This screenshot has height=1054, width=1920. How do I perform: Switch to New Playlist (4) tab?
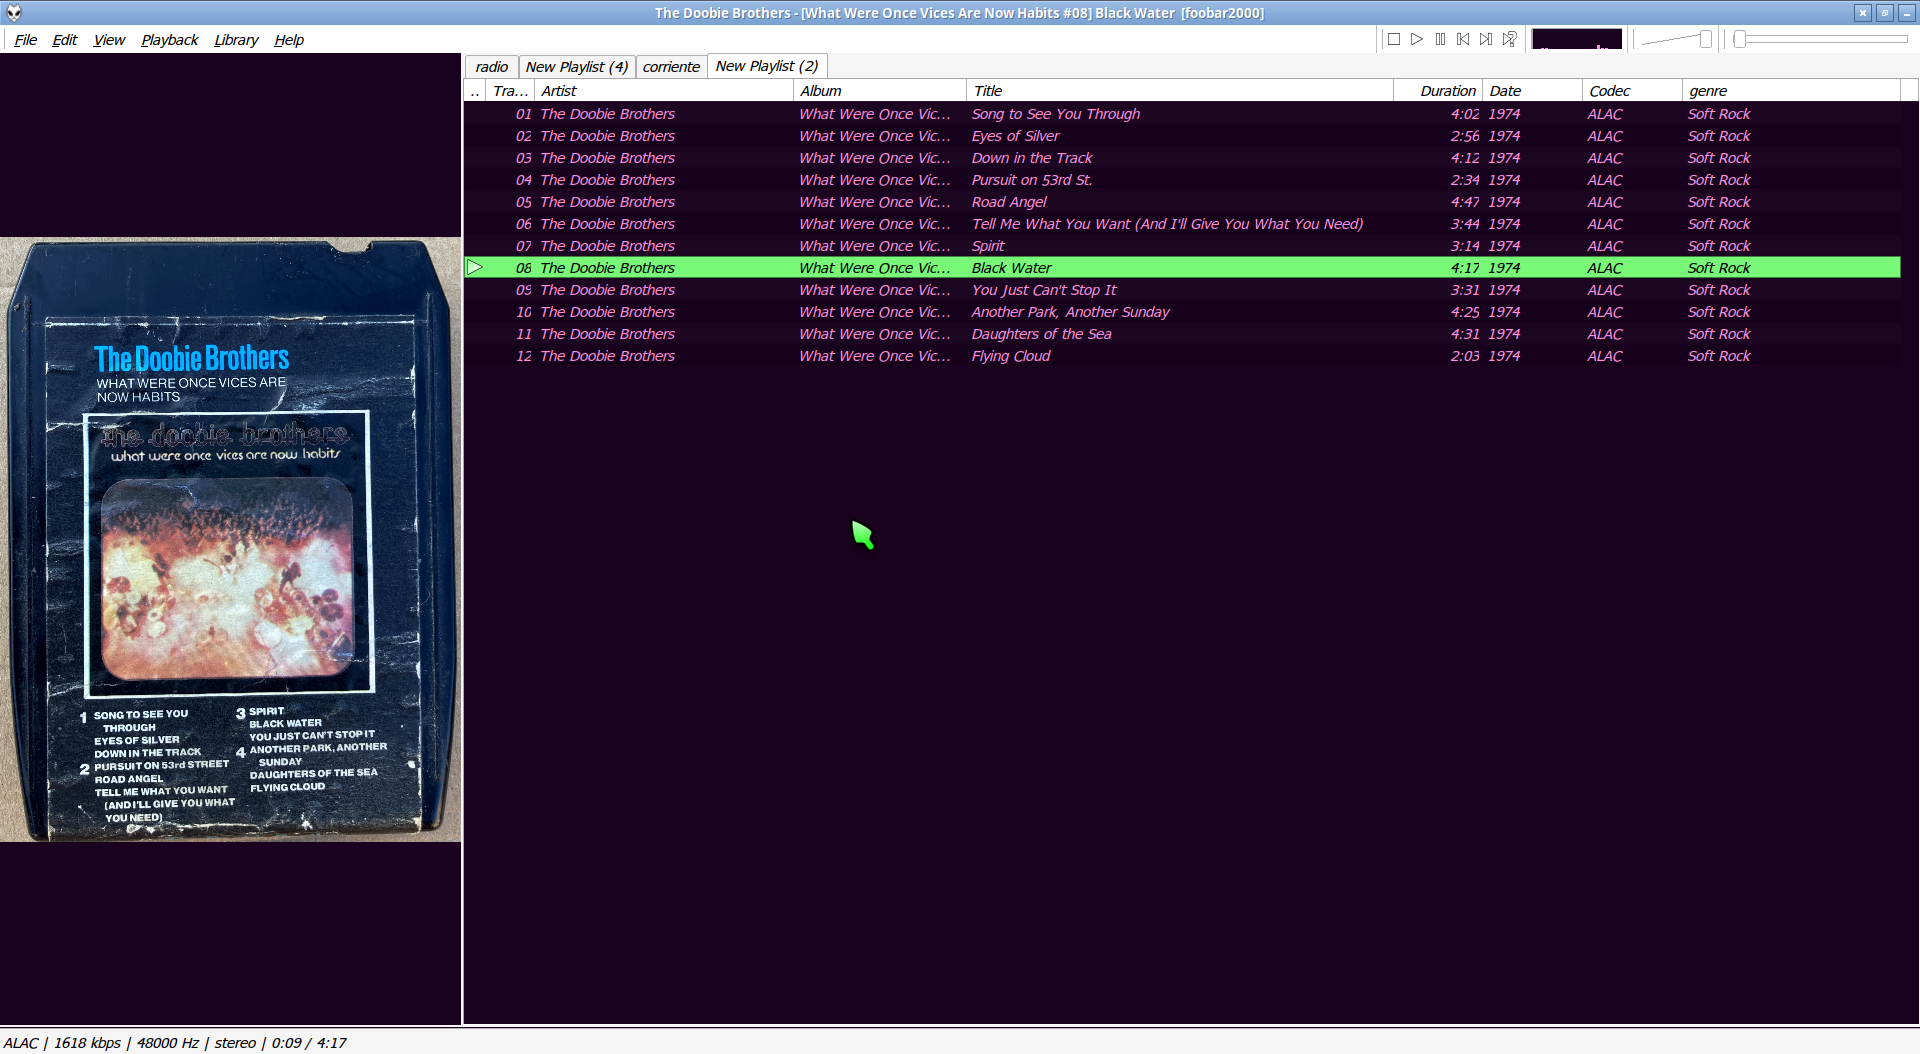(x=577, y=67)
